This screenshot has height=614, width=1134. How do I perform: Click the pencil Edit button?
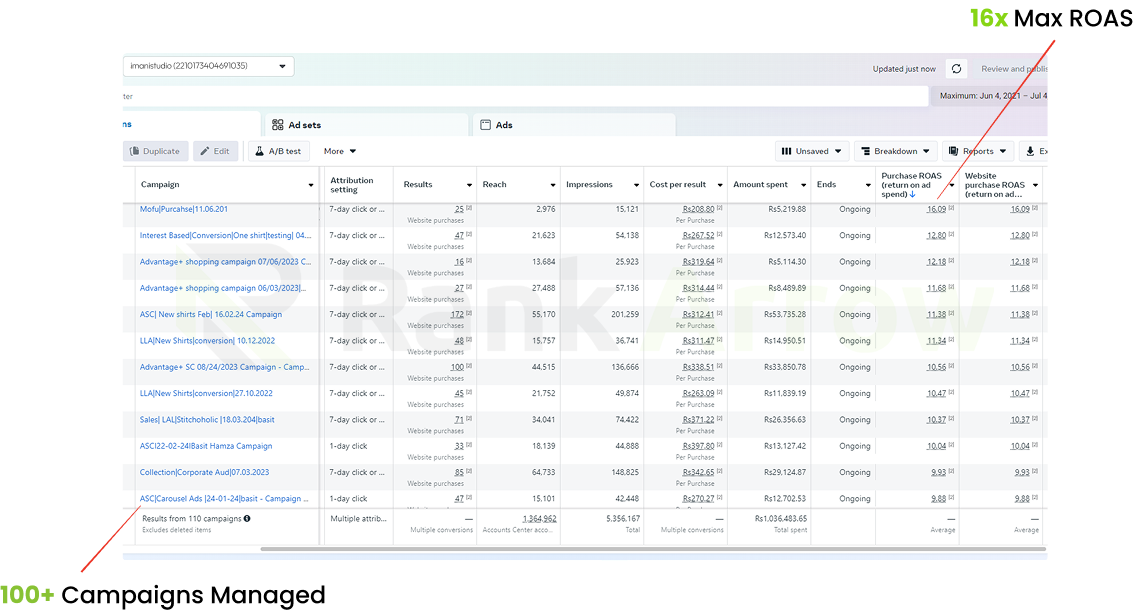[214, 151]
